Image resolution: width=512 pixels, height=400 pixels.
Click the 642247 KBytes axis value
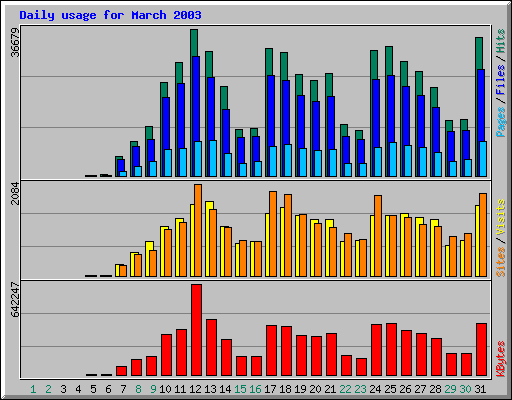tap(15, 300)
